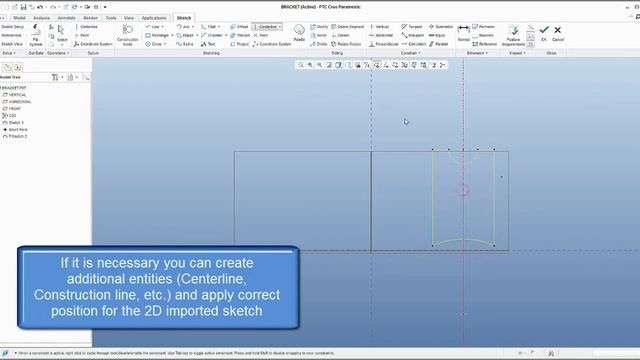Select the Spline tool
The image size is (640, 360).
[184, 44]
